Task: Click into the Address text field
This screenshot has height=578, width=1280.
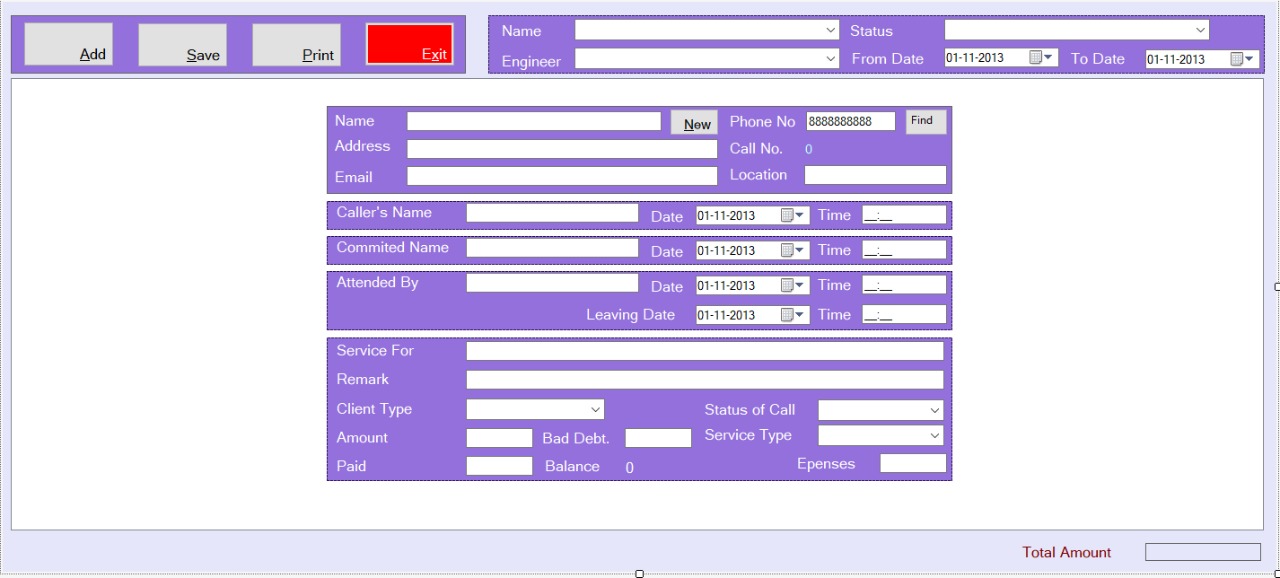Action: click(x=561, y=149)
